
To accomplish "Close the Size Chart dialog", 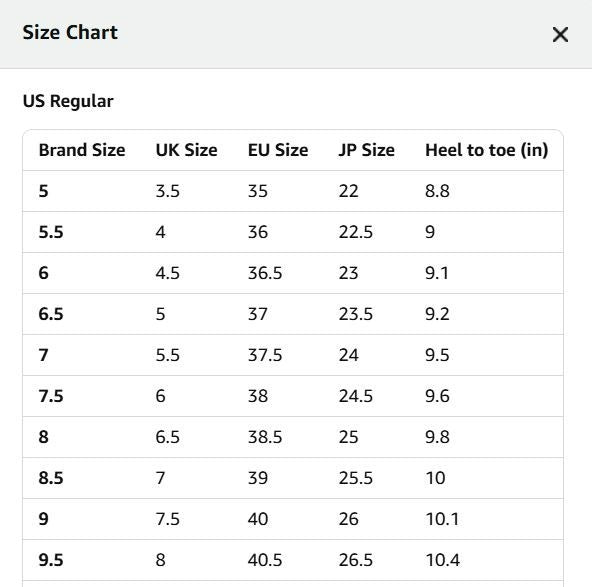I will 560,35.
